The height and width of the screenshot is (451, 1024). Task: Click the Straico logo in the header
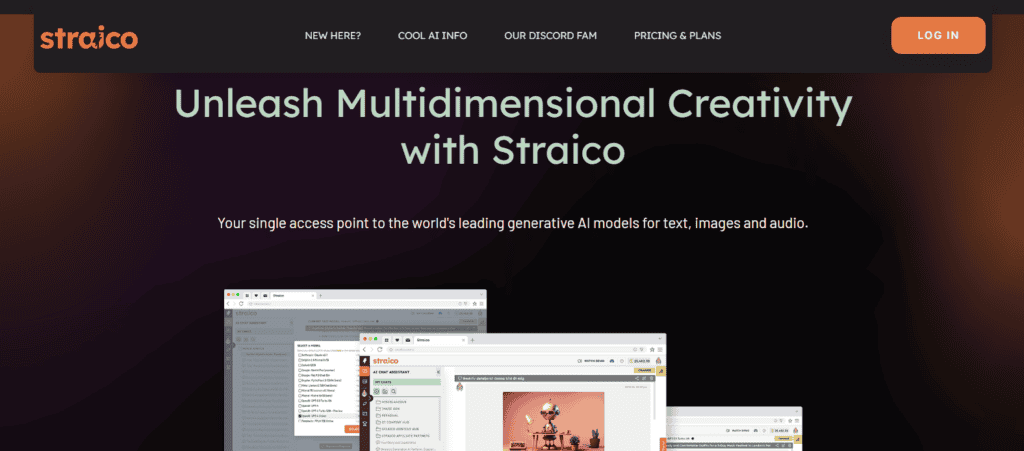tap(89, 39)
